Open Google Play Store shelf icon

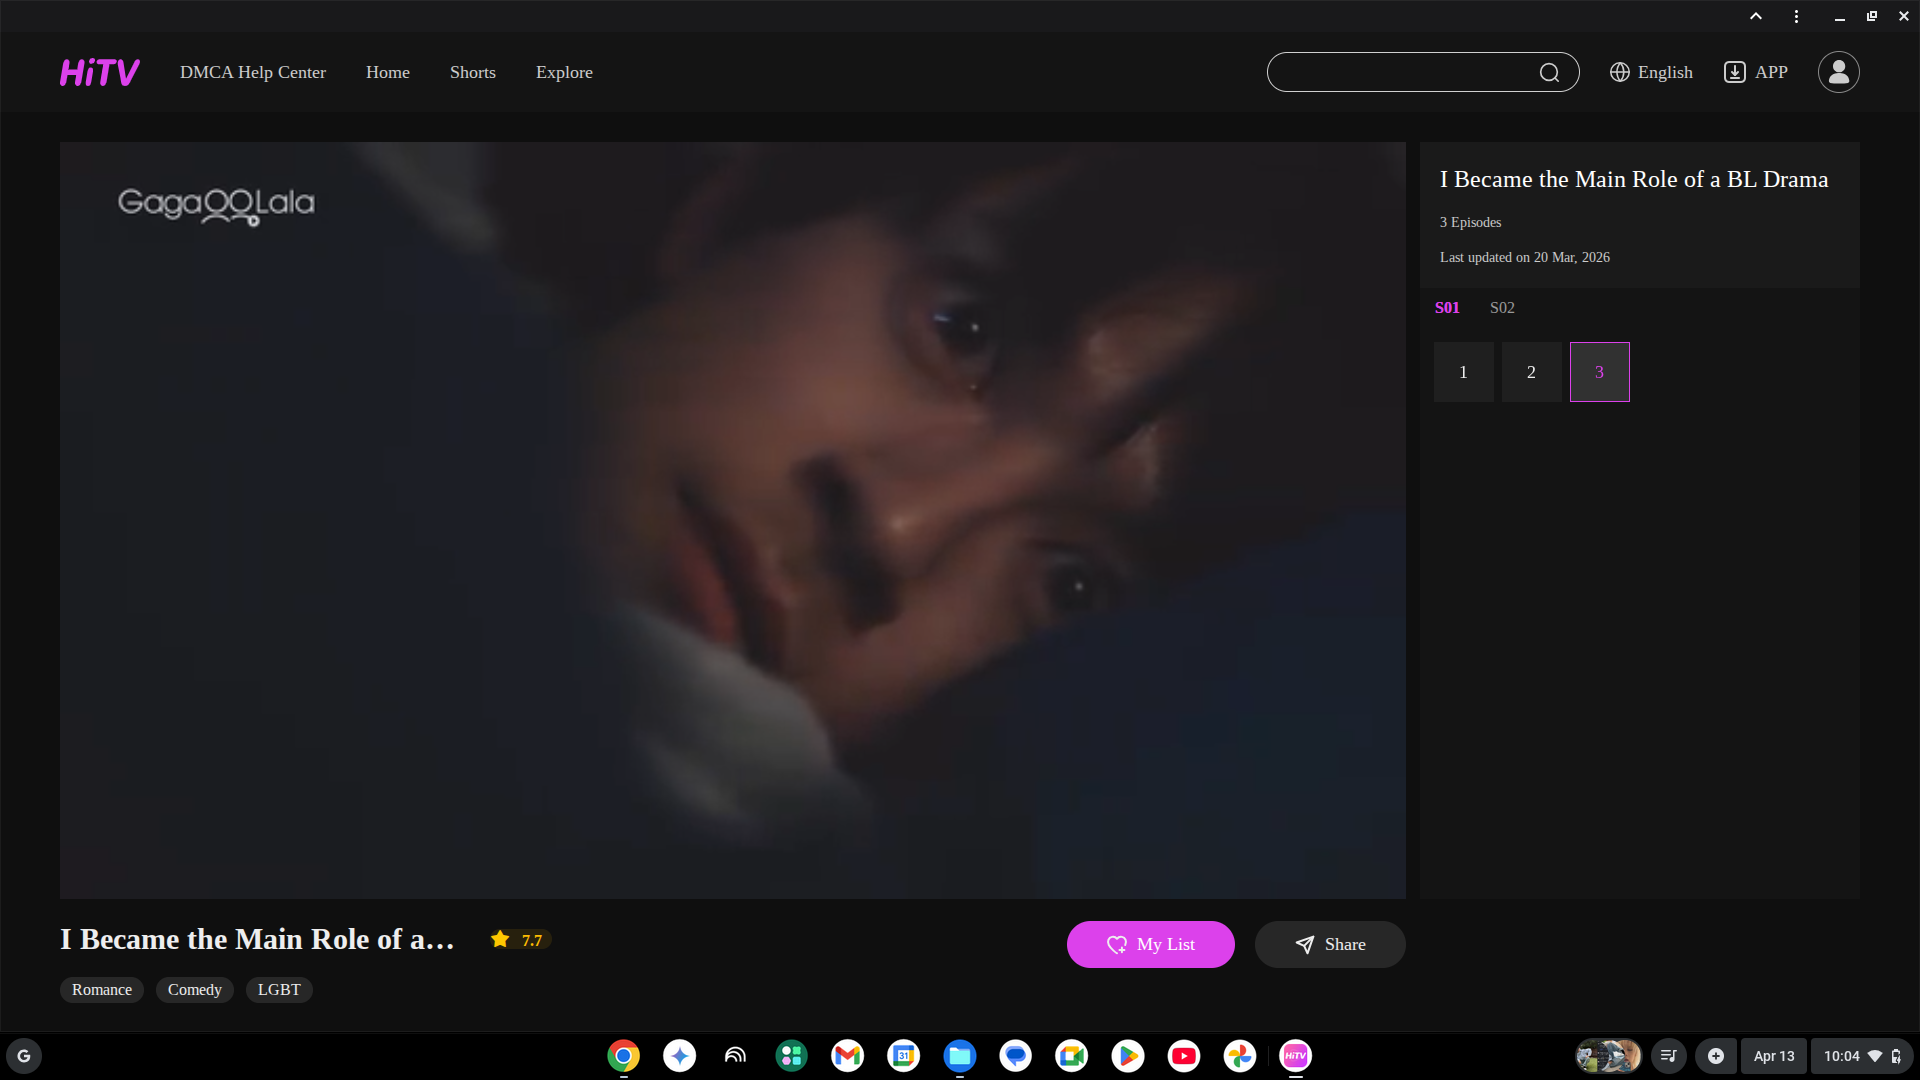pyautogui.click(x=1127, y=1056)
